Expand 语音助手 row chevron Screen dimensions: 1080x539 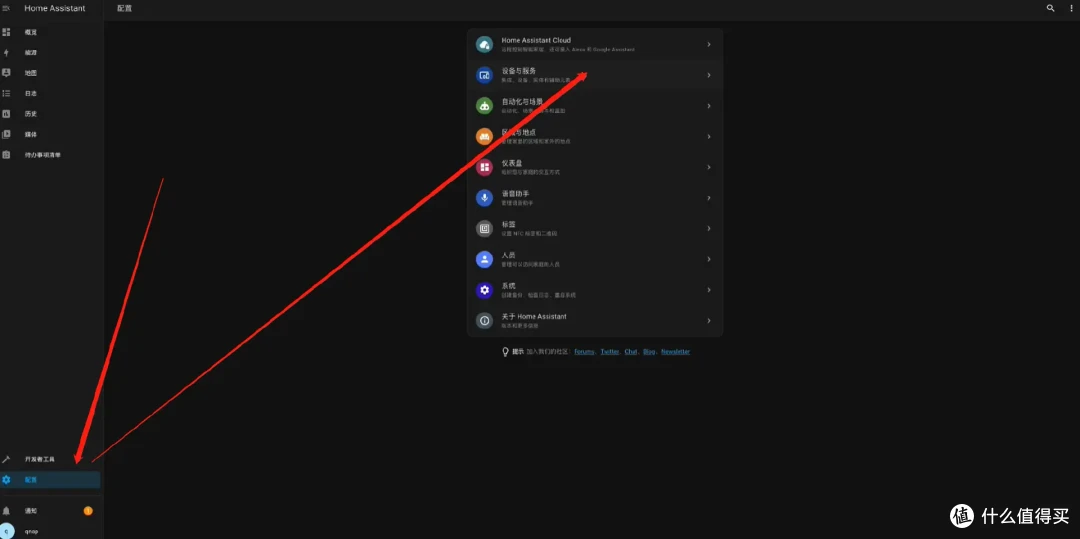click(x=709, y=198)
